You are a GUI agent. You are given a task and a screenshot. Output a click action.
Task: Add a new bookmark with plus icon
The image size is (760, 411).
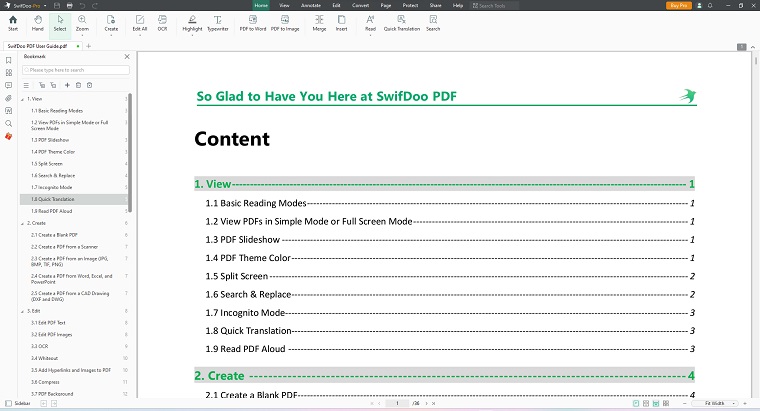(67, 85)
